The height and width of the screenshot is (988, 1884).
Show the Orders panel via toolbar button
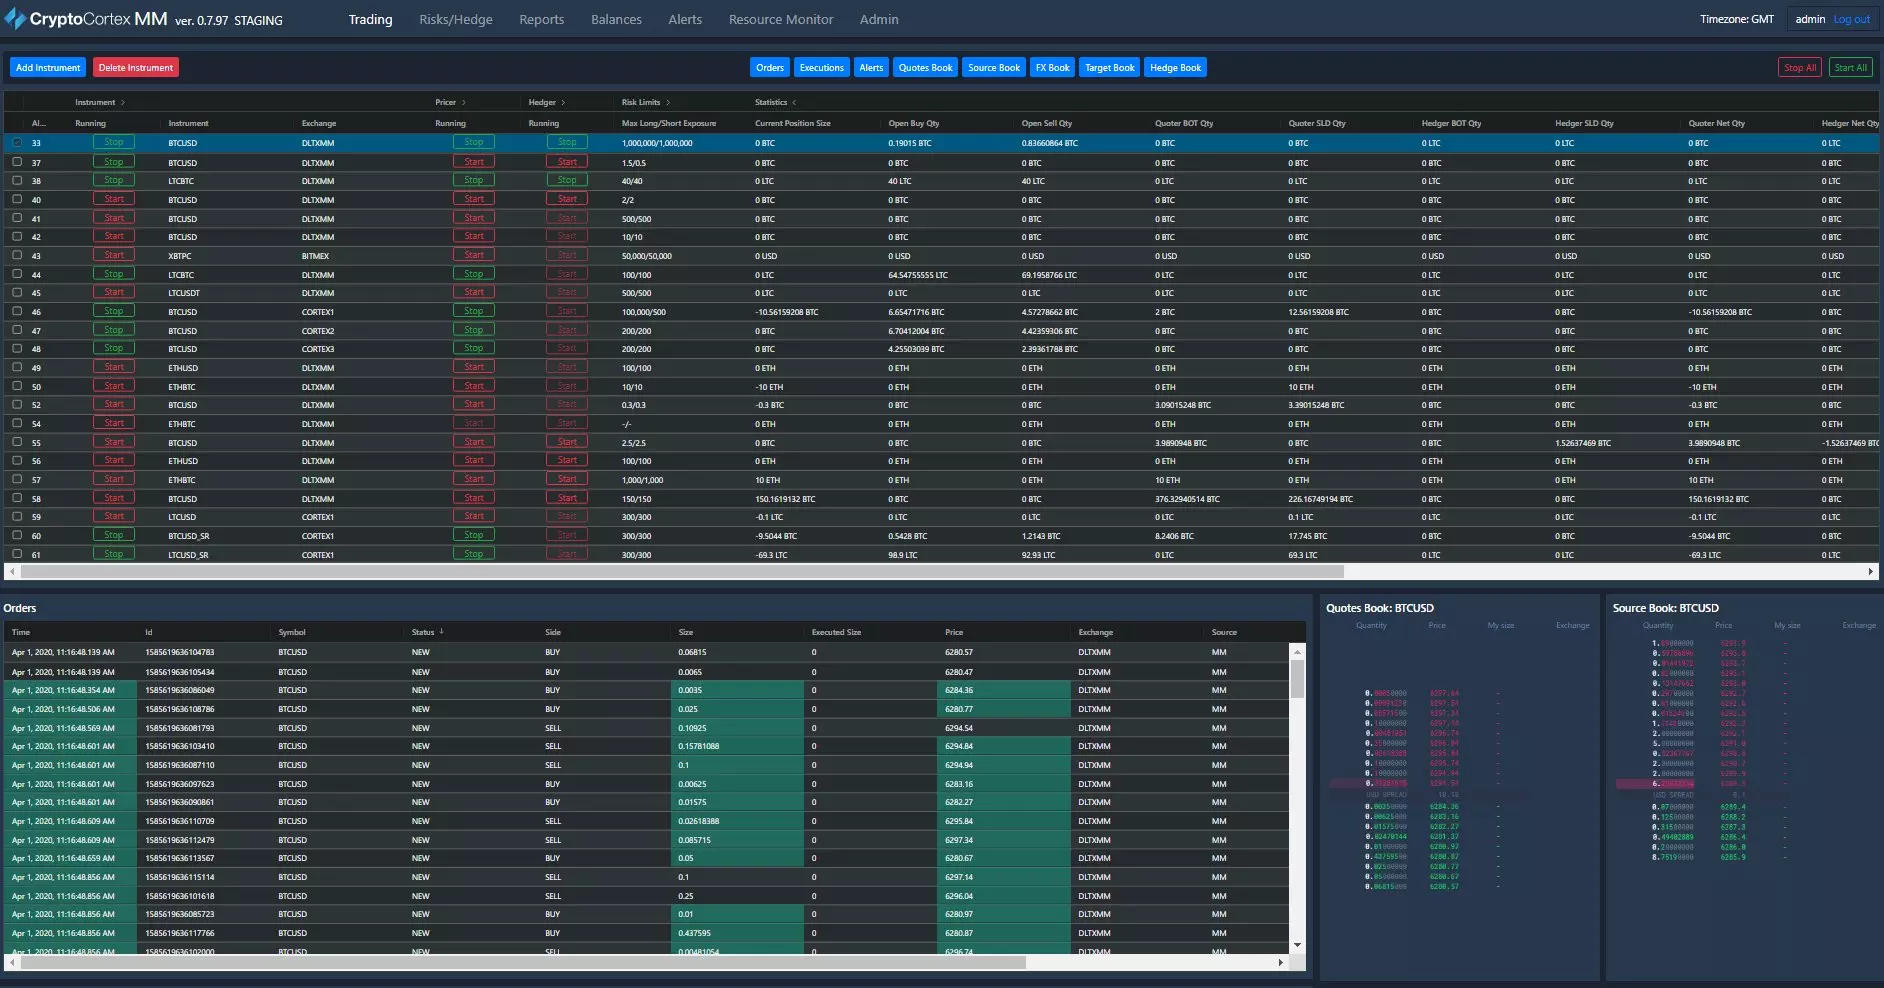pos(770,67)
